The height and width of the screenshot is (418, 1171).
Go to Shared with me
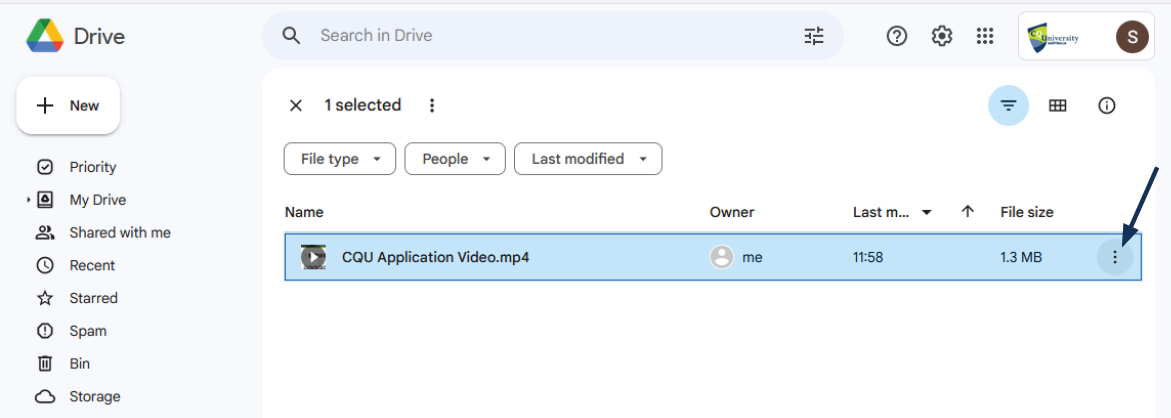tap(119, 233)
